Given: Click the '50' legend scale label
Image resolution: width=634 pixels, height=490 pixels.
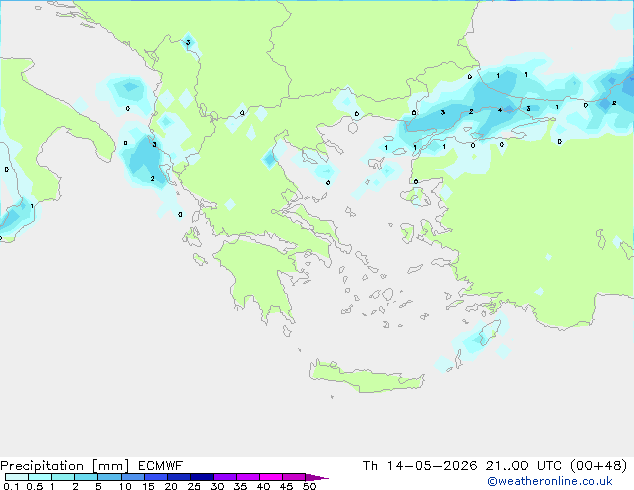Looking at the screenshot, I should click(309, 486).
